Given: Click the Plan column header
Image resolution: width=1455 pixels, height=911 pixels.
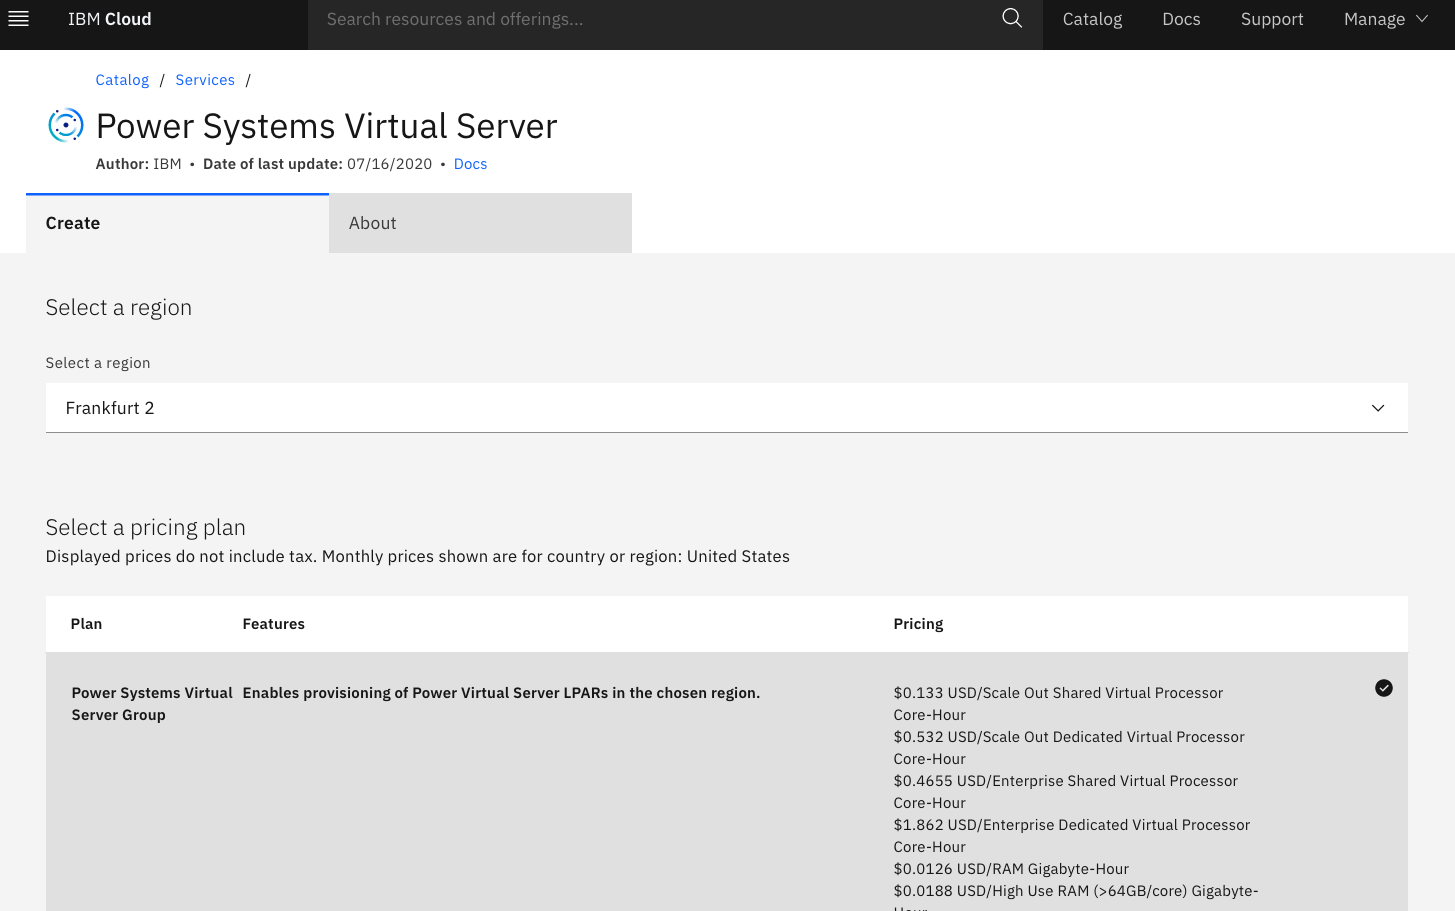Looking at the screenshot, I should pos(86,624).
